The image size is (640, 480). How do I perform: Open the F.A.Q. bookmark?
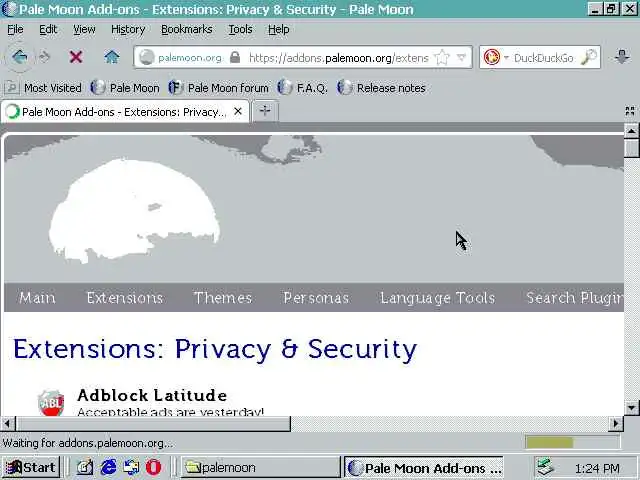click(302, 88)
